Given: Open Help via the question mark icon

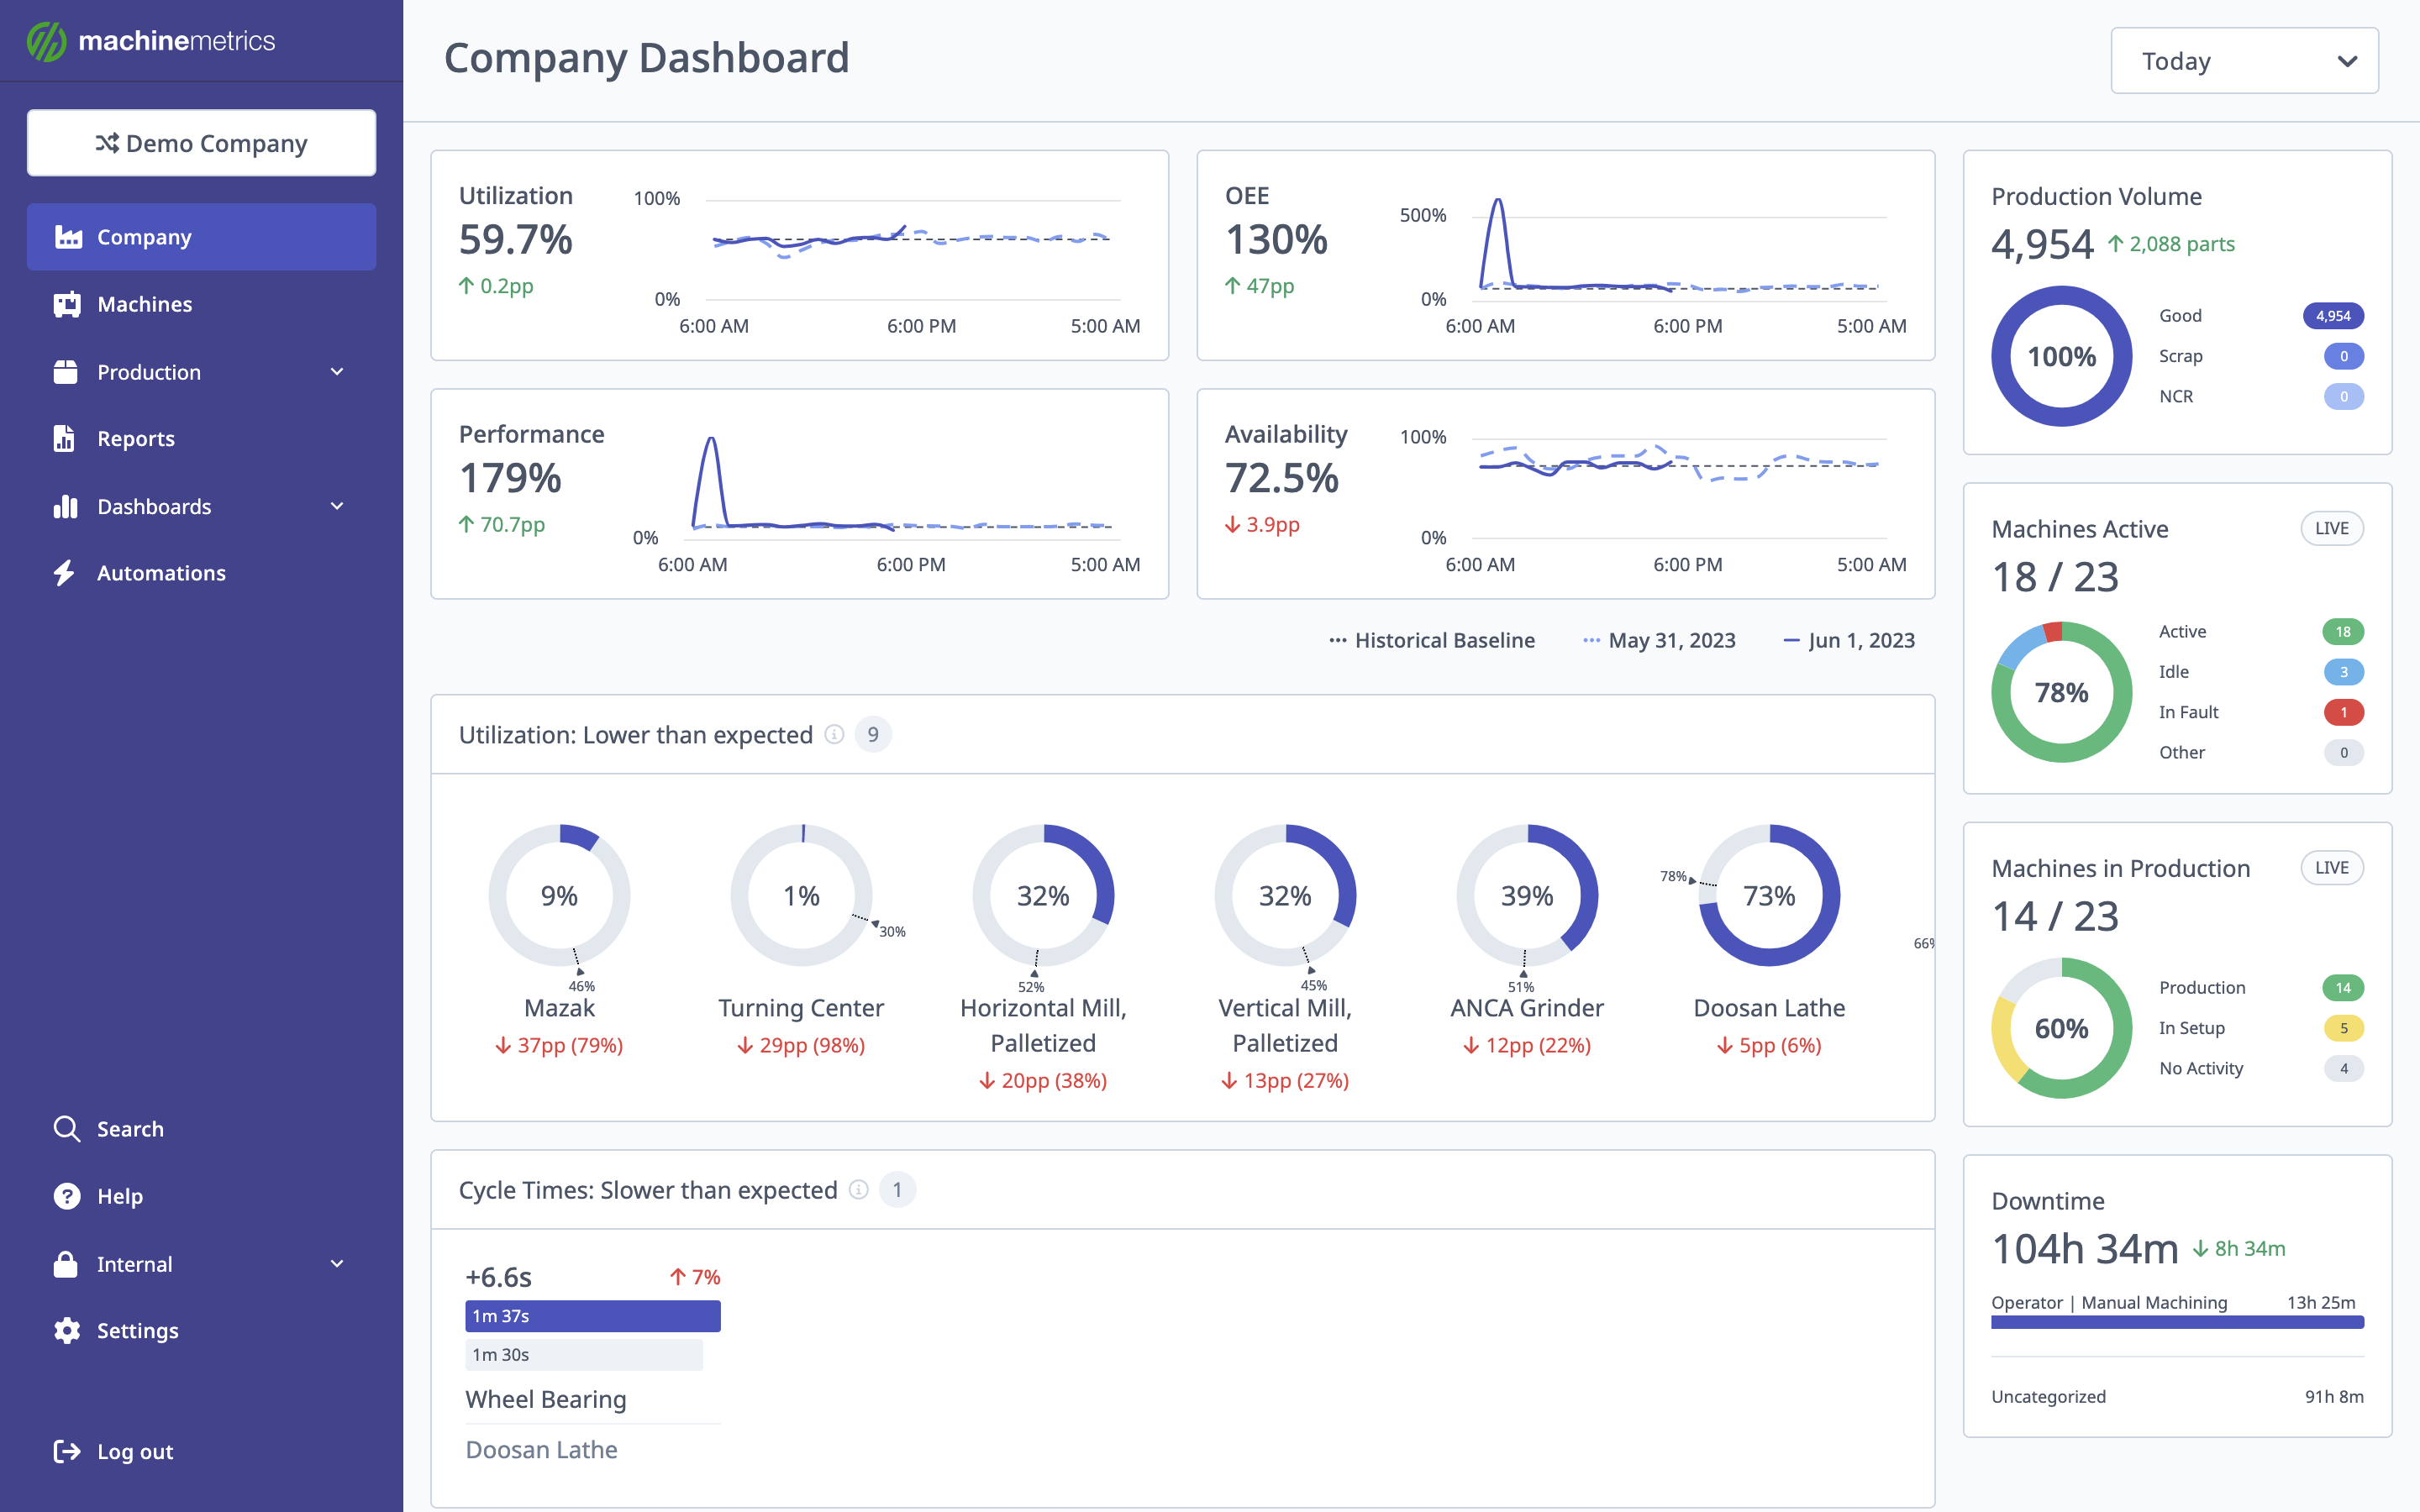Looking at the screenshot, I should tap(66, 1195).
